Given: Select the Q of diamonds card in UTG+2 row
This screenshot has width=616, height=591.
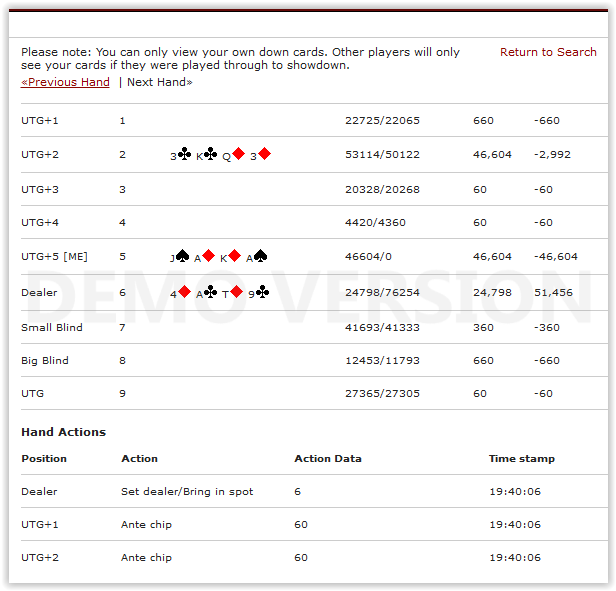Looking at the screenshot, I should click(x=233, y=154).
